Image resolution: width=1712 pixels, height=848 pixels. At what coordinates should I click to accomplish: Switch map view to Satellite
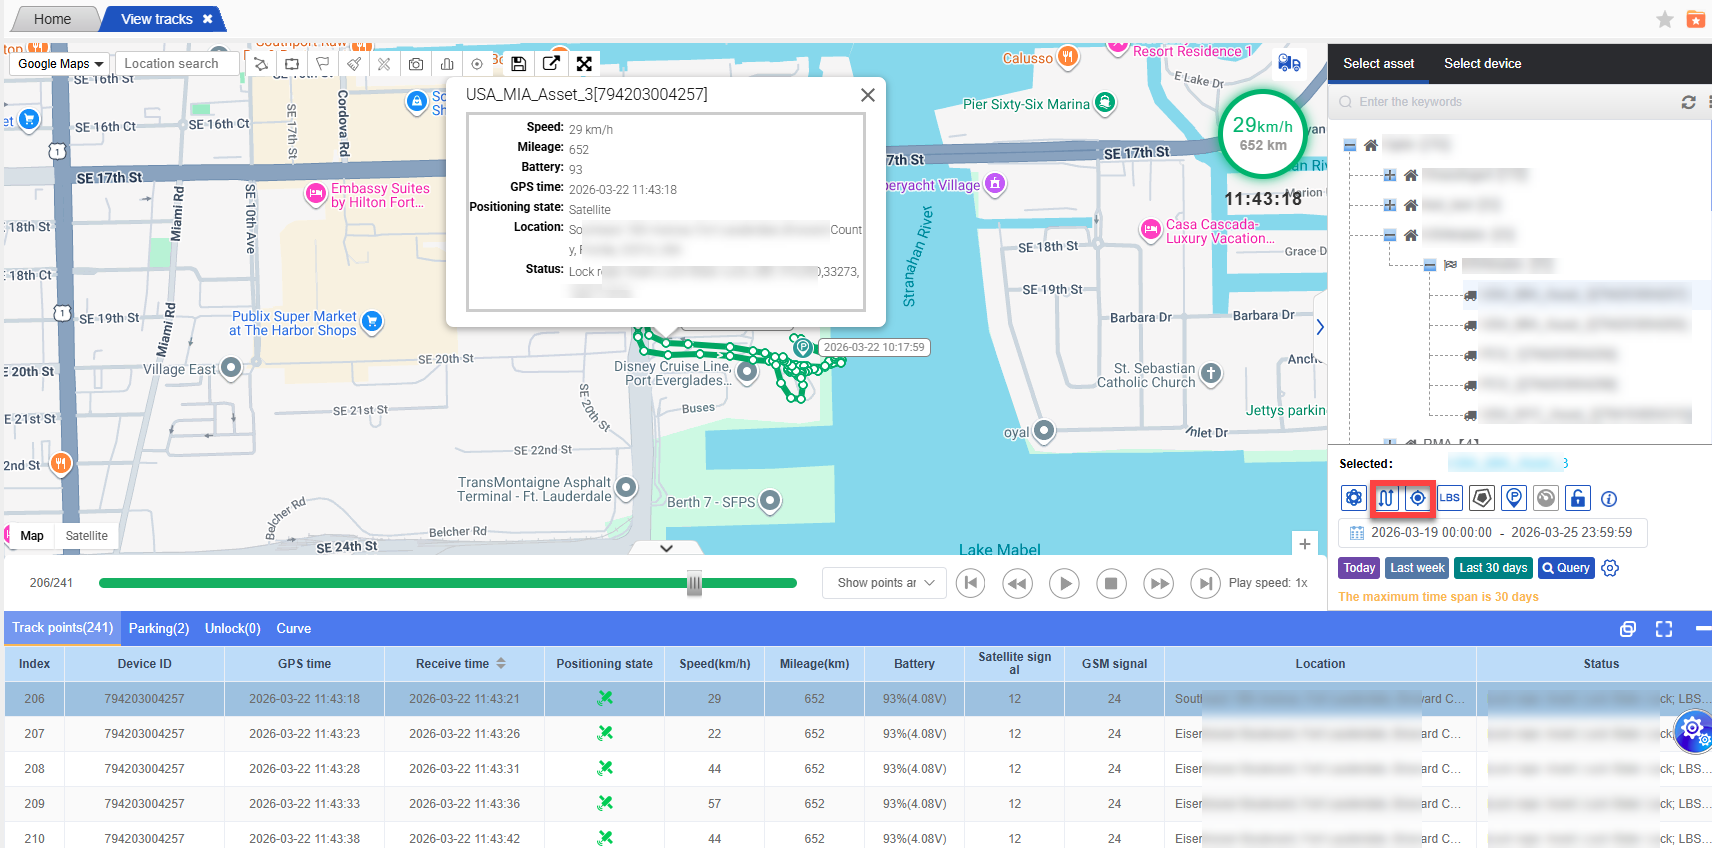point(86,536)
